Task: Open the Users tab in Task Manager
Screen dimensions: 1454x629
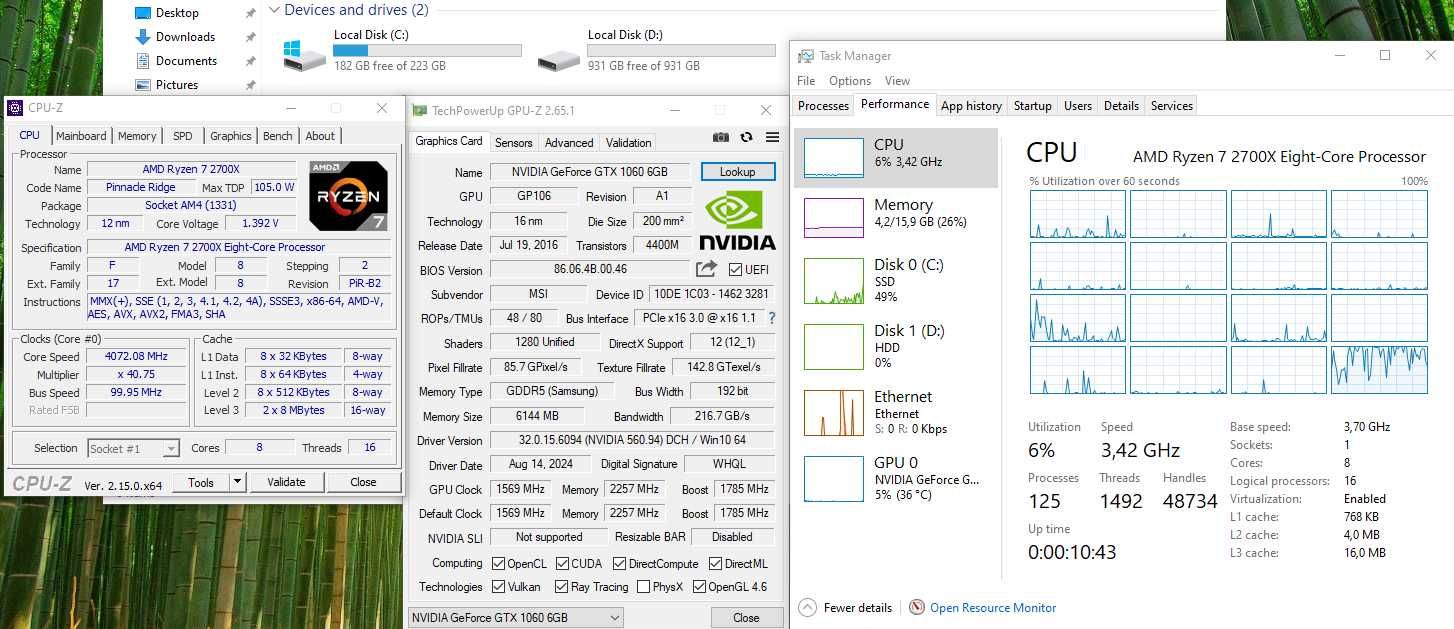Action: (x=1078, y=105)
